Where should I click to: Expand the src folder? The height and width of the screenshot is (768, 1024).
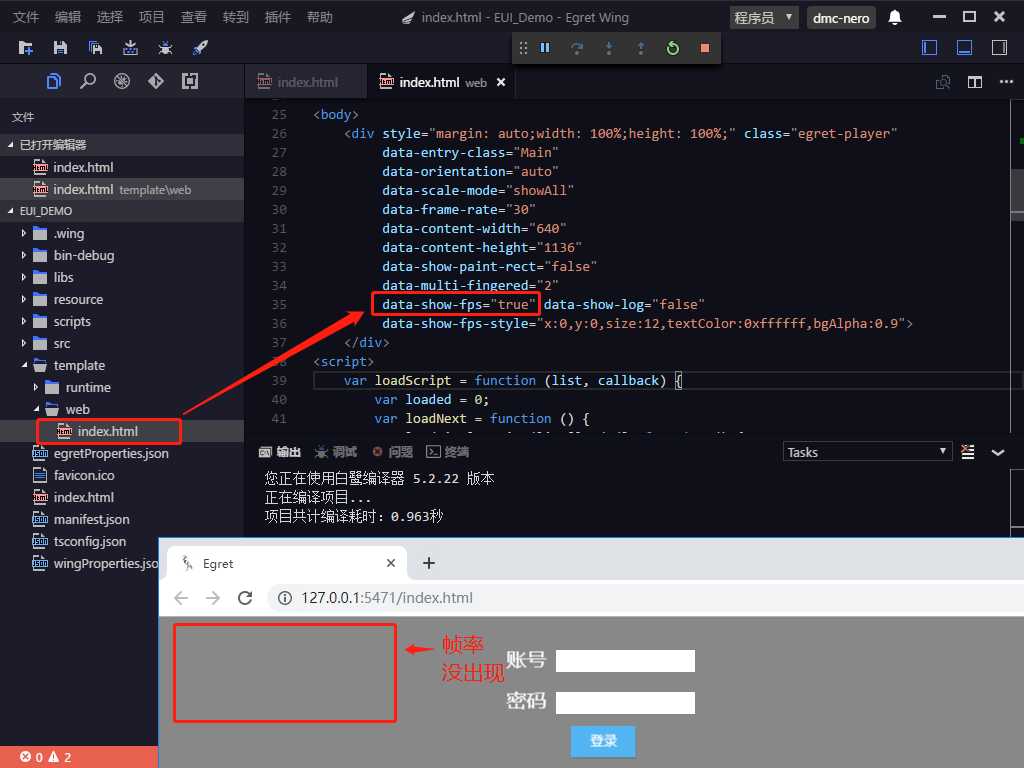(x=24, y=344)
